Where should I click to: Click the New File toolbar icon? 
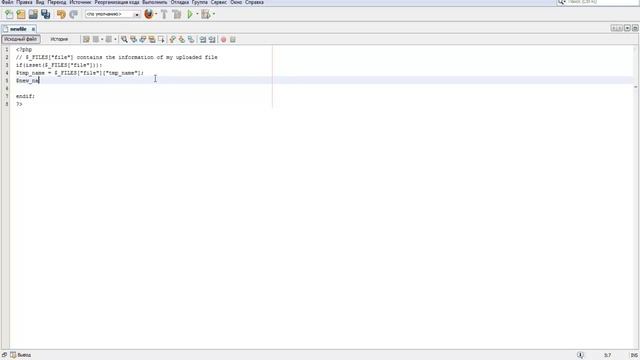pyautogui.click(x=9, y=14)
